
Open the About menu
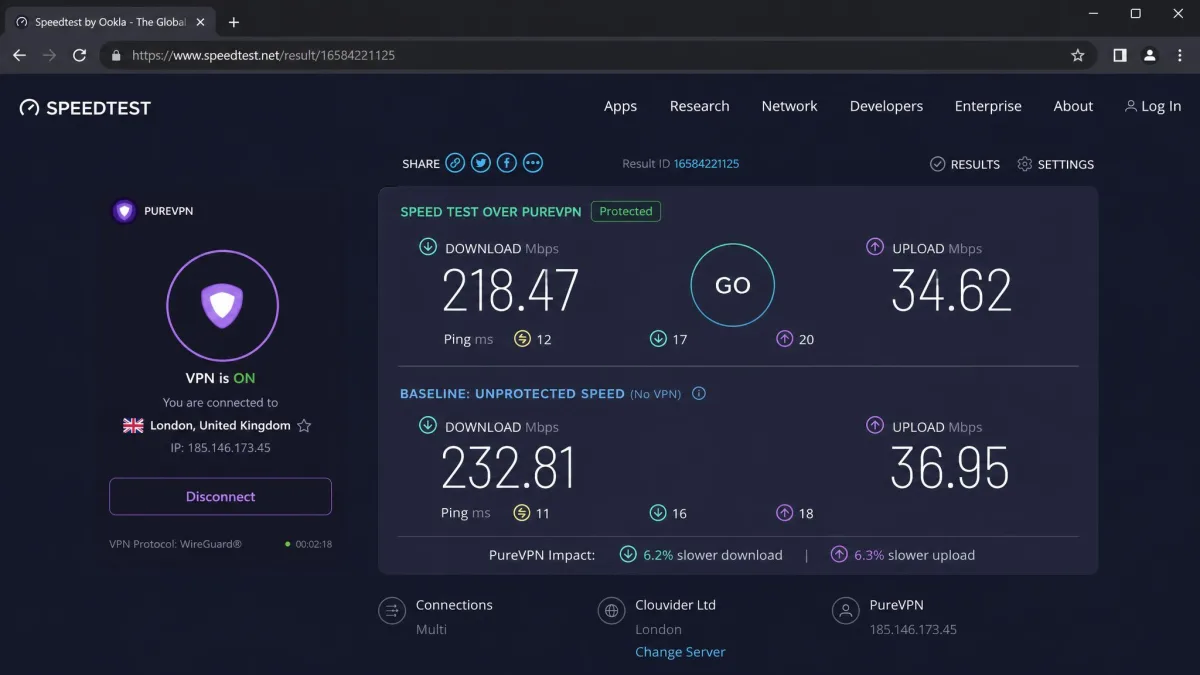click(1073, 106)
